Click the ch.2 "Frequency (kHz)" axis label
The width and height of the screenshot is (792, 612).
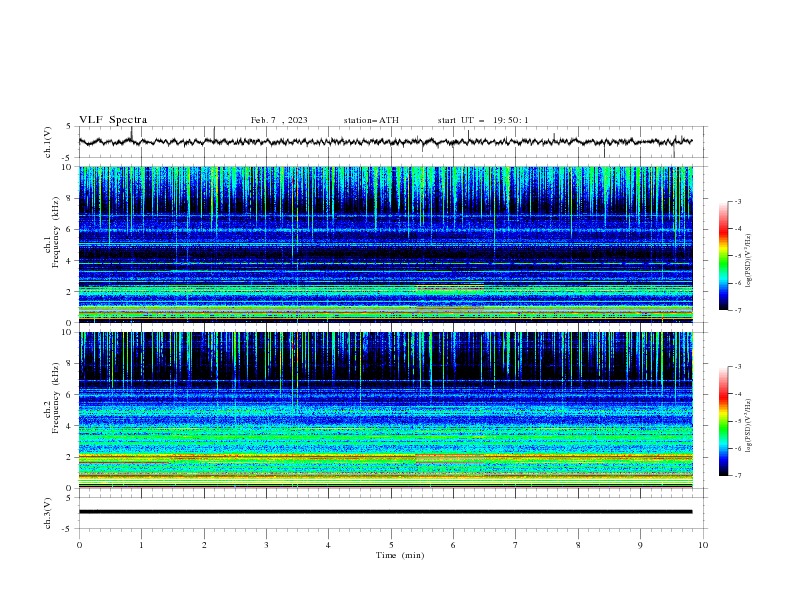coord(55,398)
